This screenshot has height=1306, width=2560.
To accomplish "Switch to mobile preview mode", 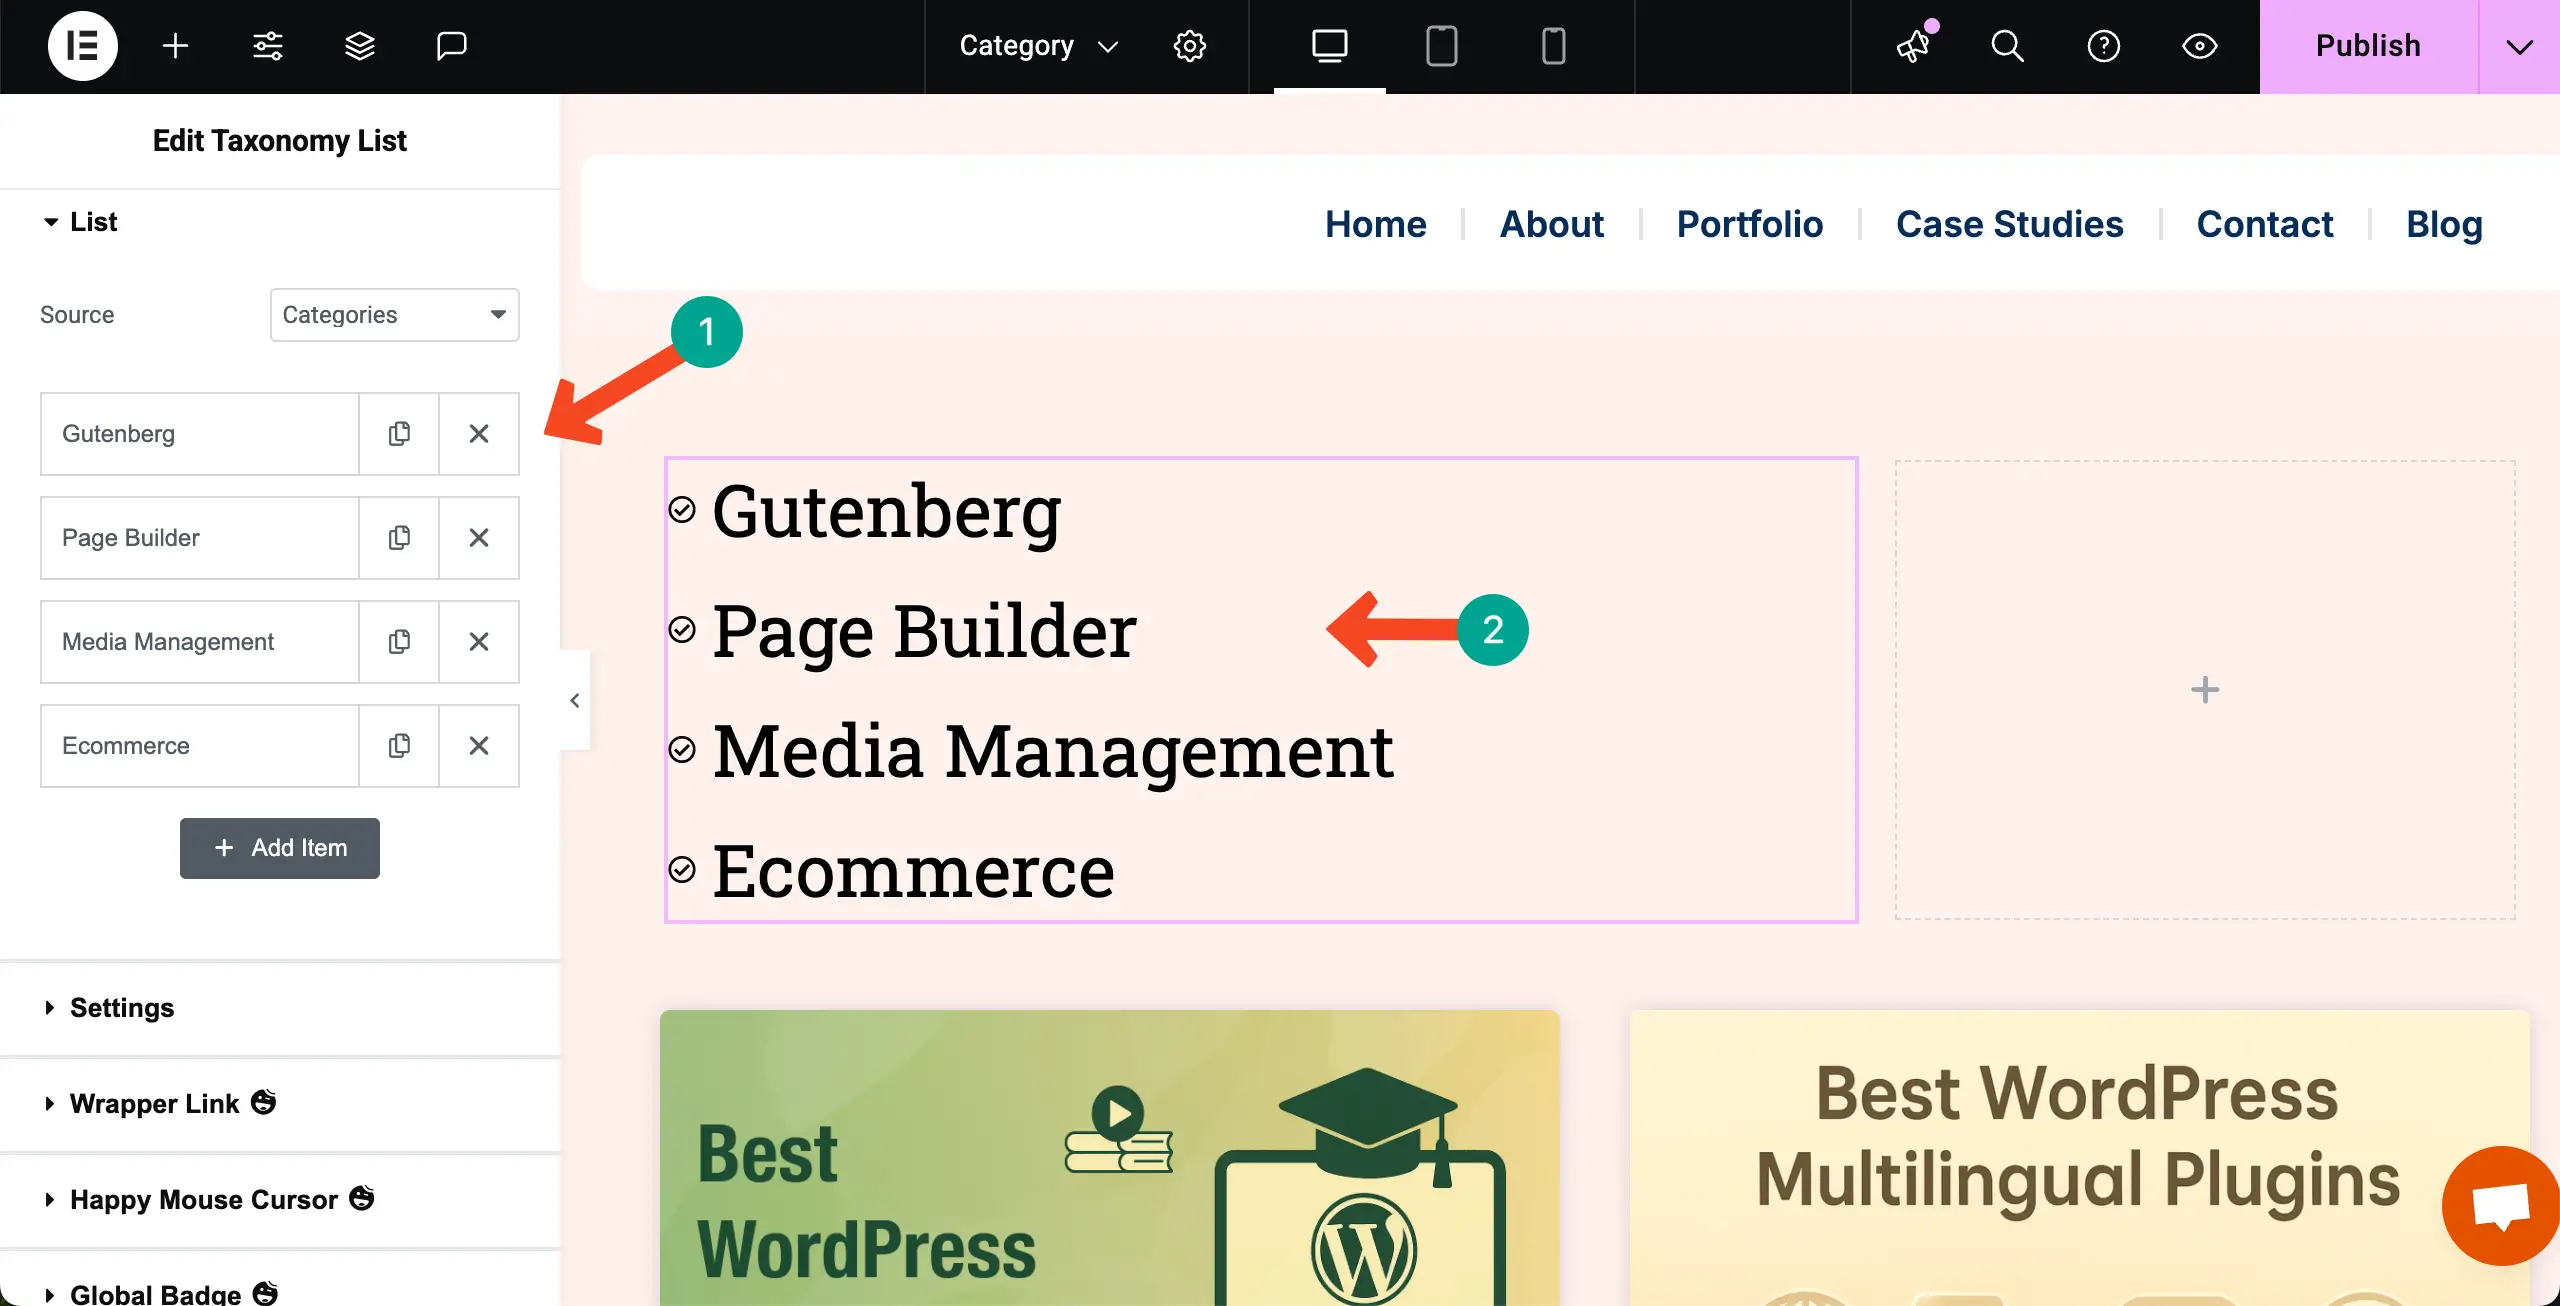I will [1553, 46].
